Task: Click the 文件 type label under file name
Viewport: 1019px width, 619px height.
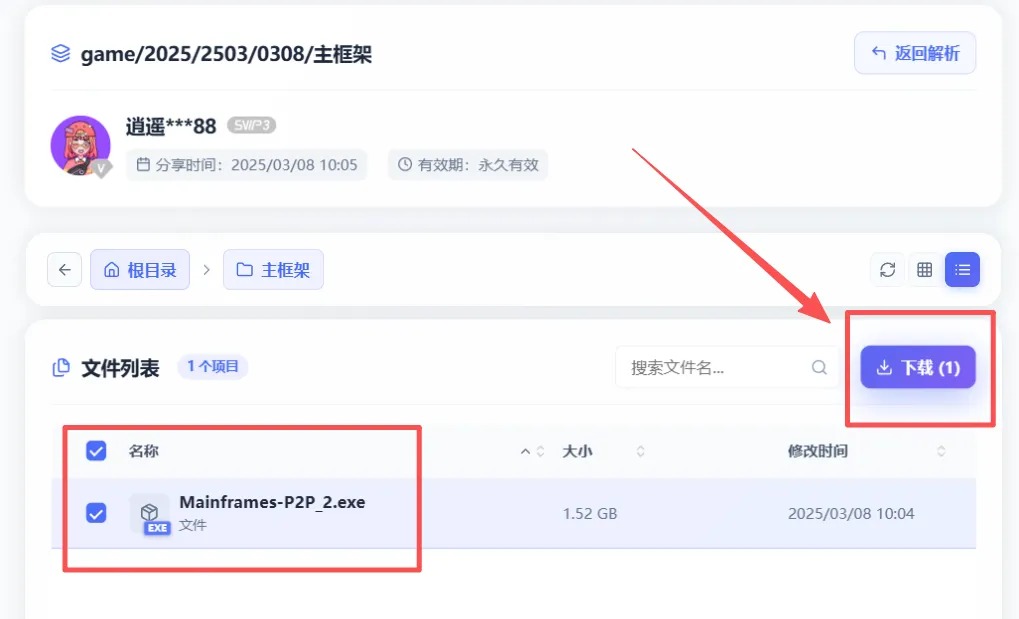Action: coord(192,525)
